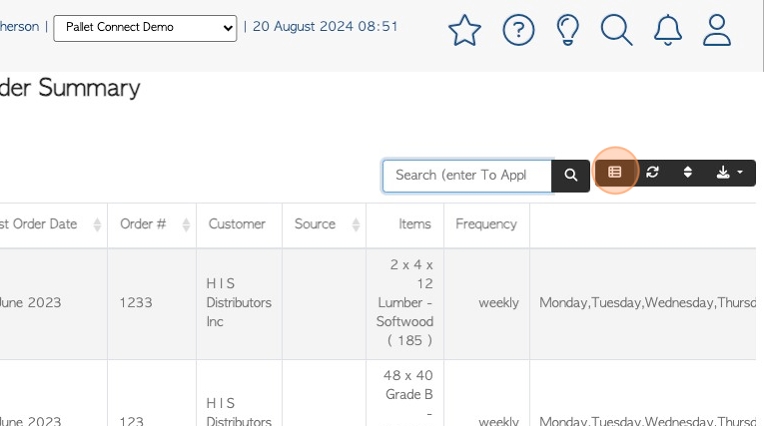Click the expand/collapse rows arrows icon
Viewport: 764px width, 426px height.
[688, 172]
